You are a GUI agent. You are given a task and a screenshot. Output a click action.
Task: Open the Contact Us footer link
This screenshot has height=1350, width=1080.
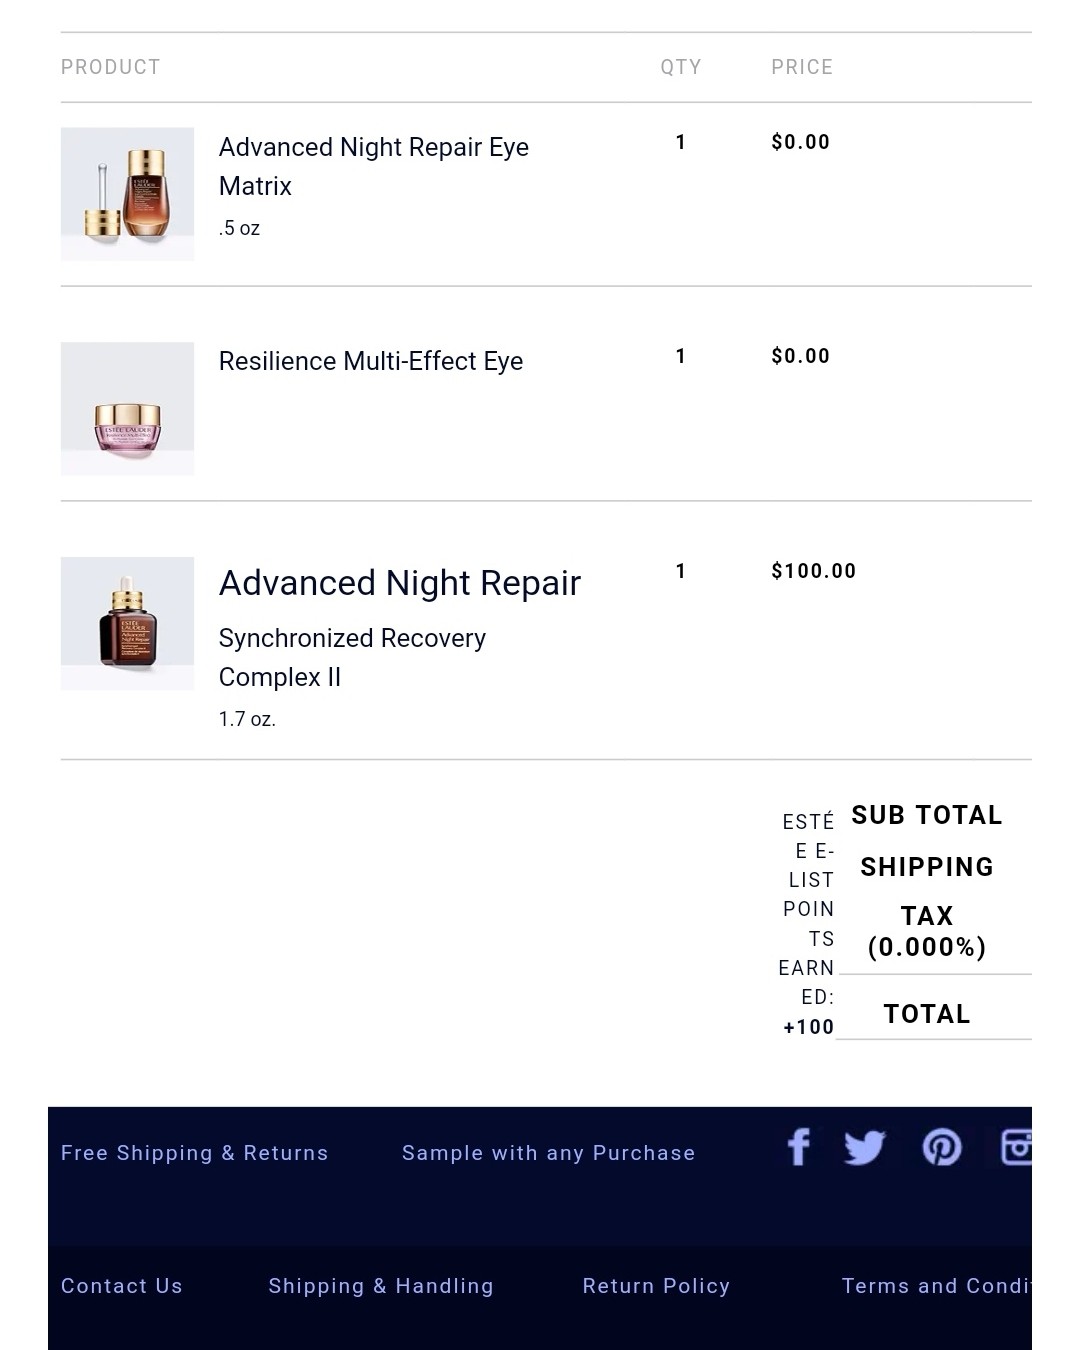(121, 1286)
